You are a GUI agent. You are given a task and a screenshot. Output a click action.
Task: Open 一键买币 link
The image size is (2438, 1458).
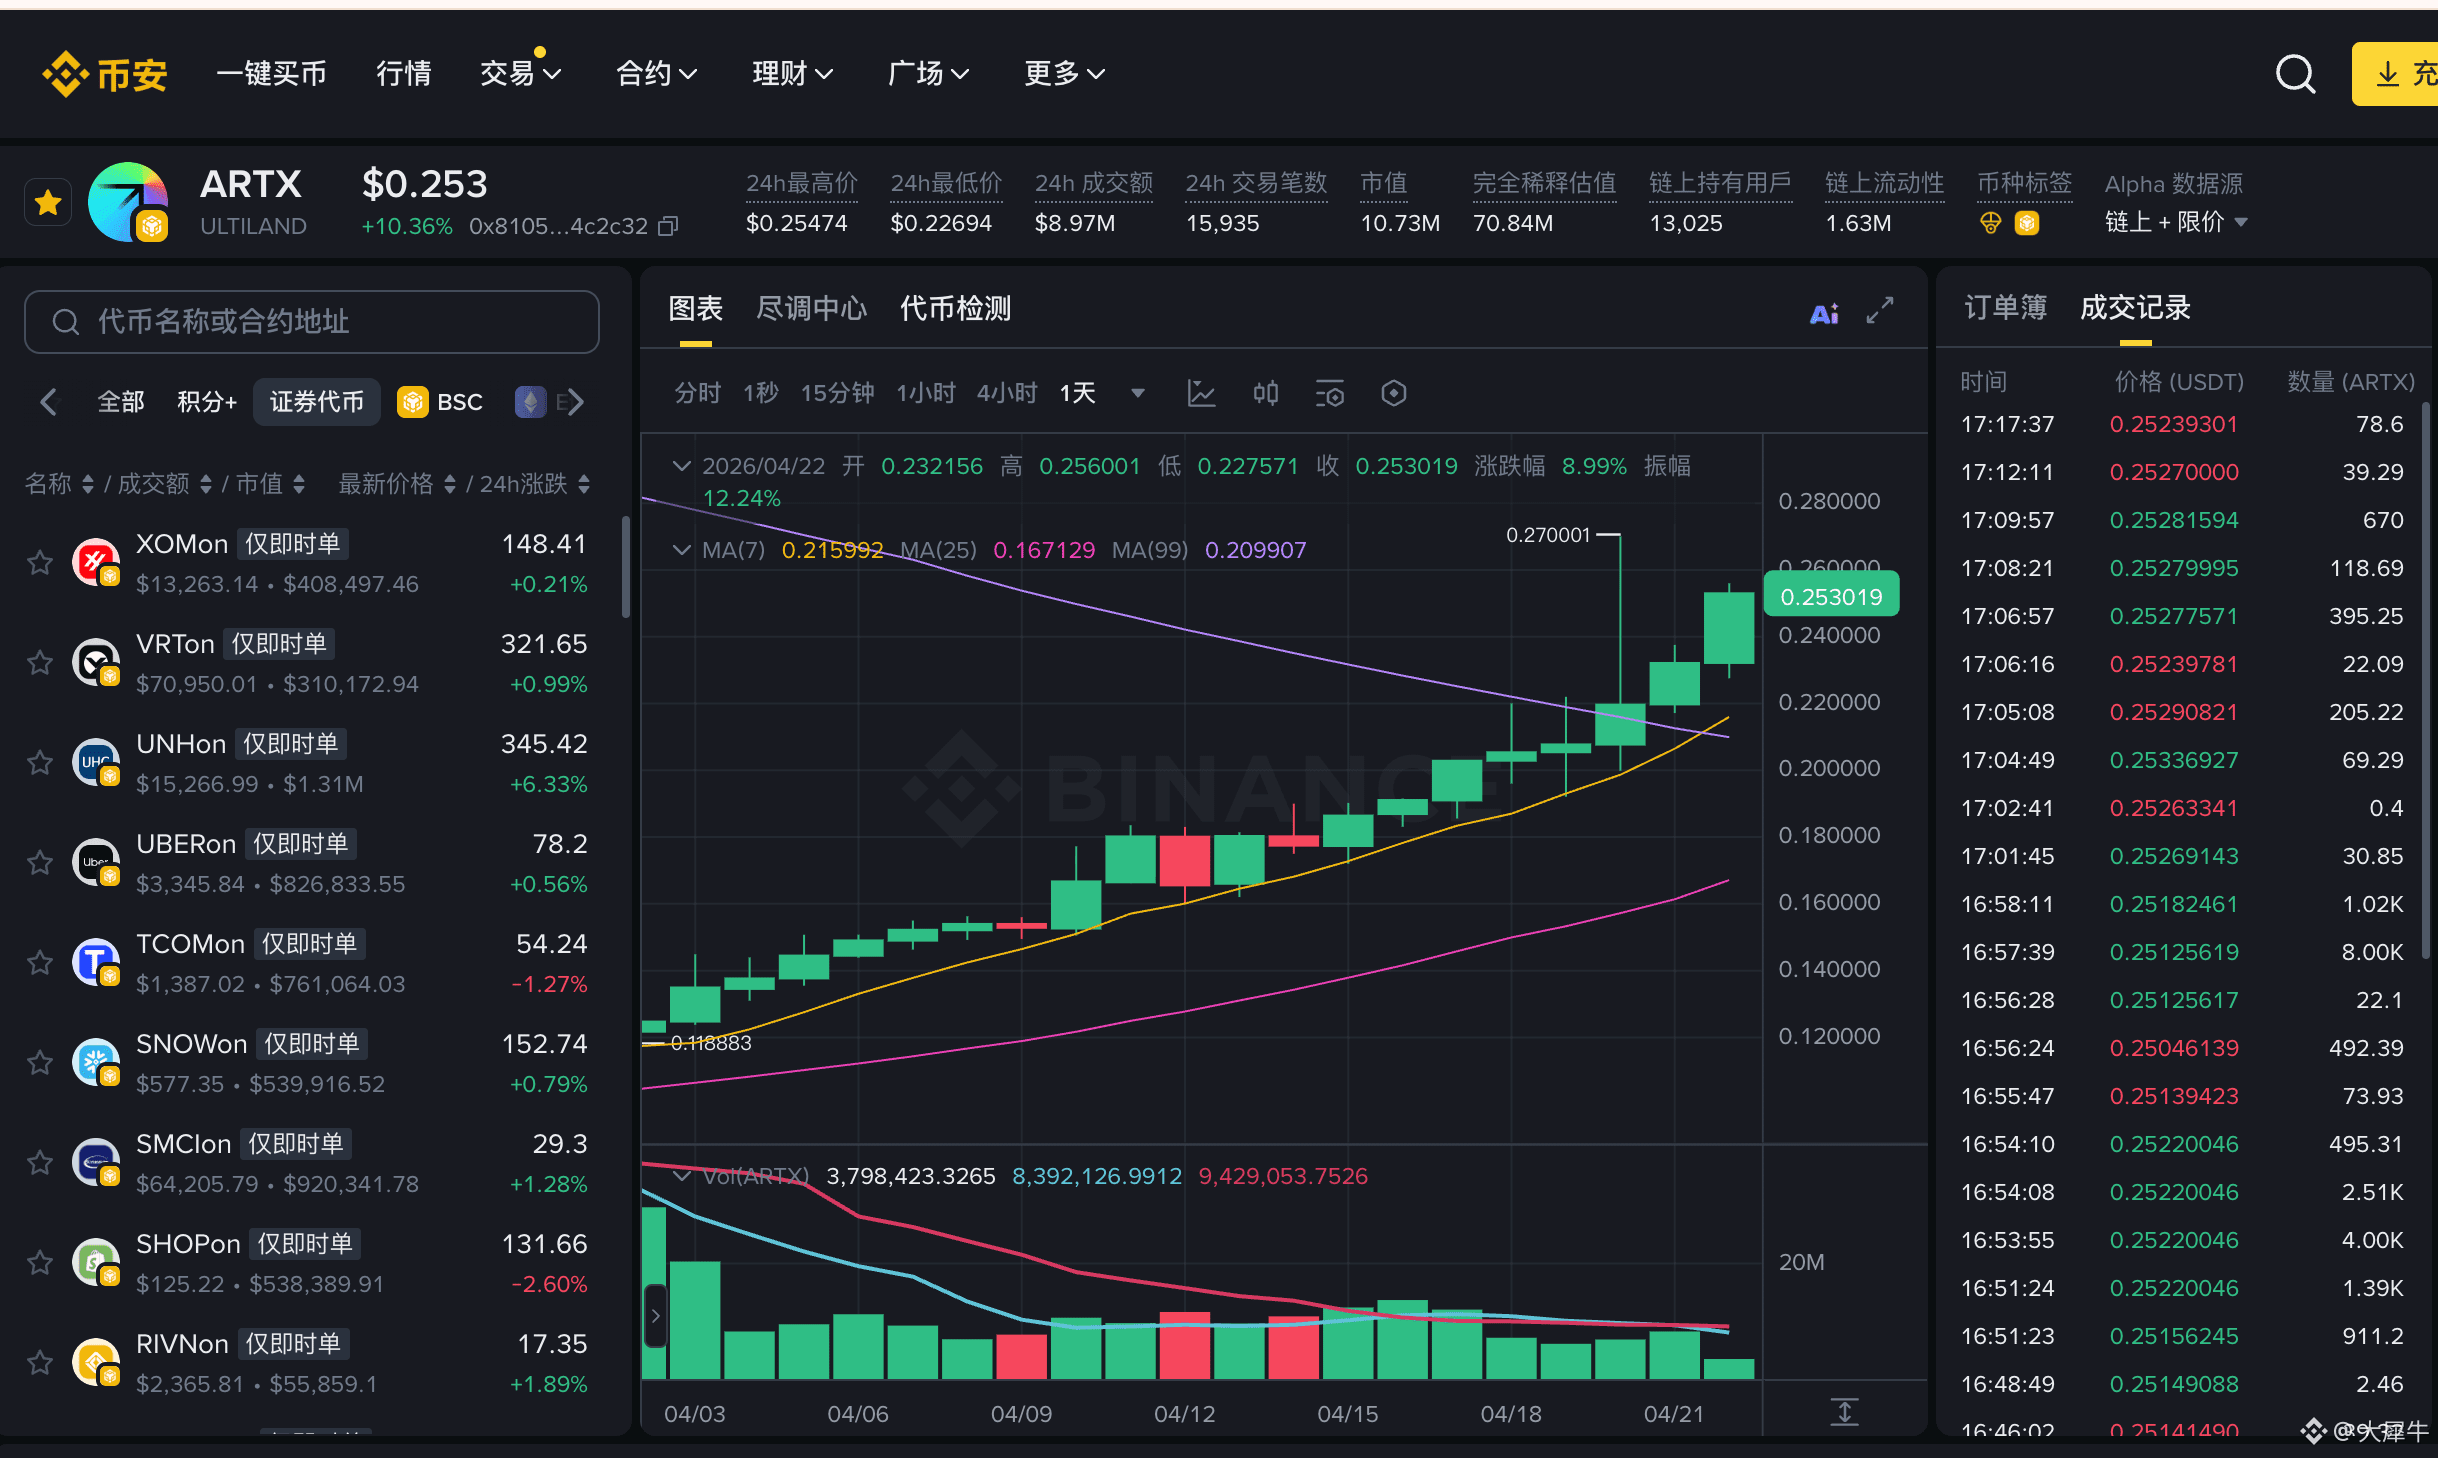point(272,74)
